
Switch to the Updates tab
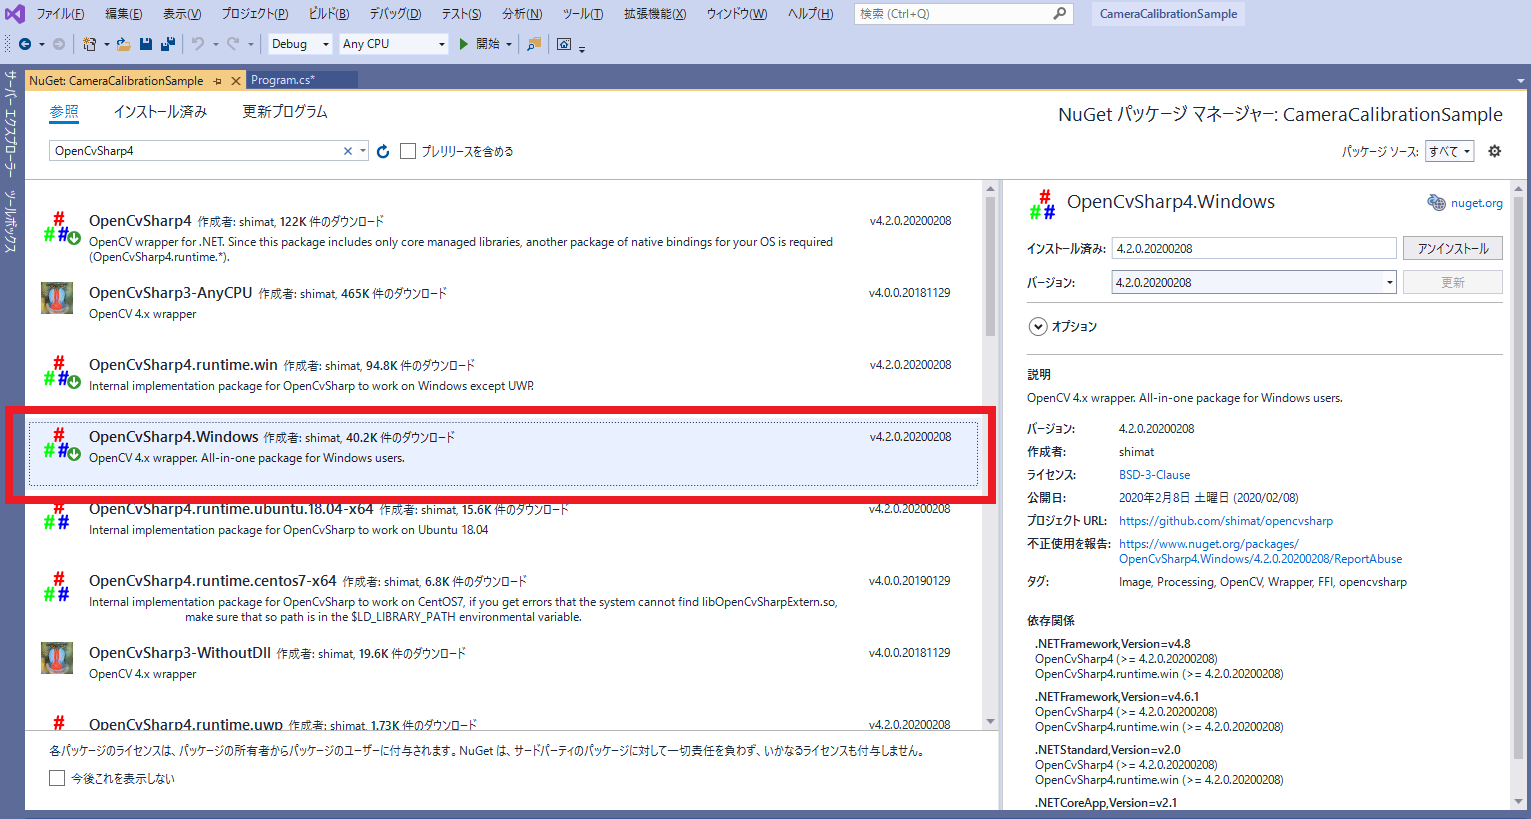pos(285,112)
